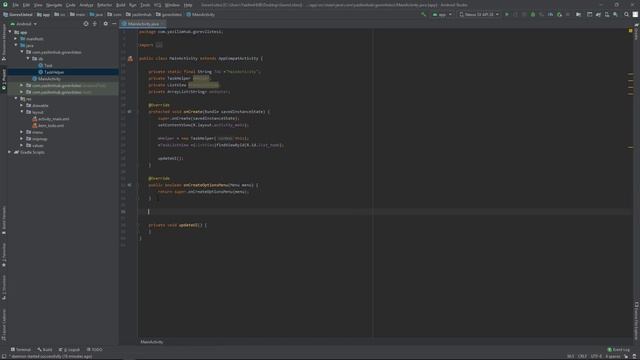
Task: Open the VCS menu
Action: click(x=158, y=5)
